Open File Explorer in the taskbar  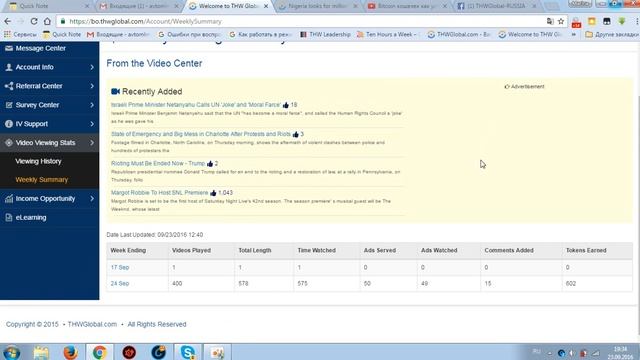pos(41,352)
